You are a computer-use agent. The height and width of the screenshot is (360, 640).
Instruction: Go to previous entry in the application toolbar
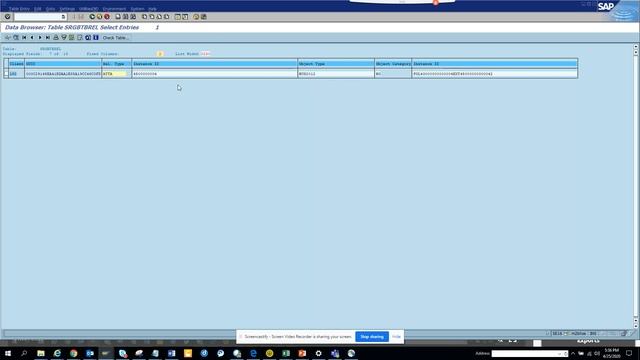coord(32,38)
